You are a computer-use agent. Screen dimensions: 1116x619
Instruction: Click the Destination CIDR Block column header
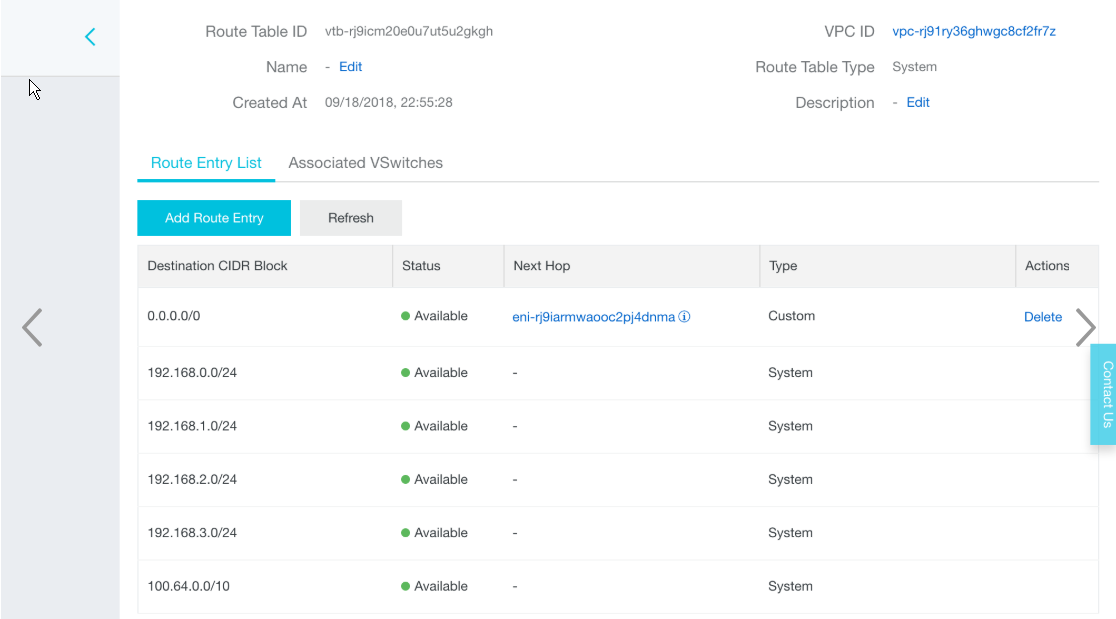point(217,266)
